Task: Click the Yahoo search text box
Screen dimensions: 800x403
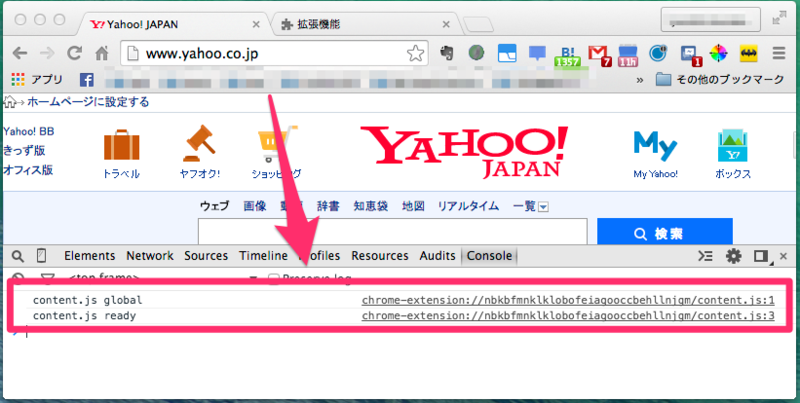Action: coord(392,232)
